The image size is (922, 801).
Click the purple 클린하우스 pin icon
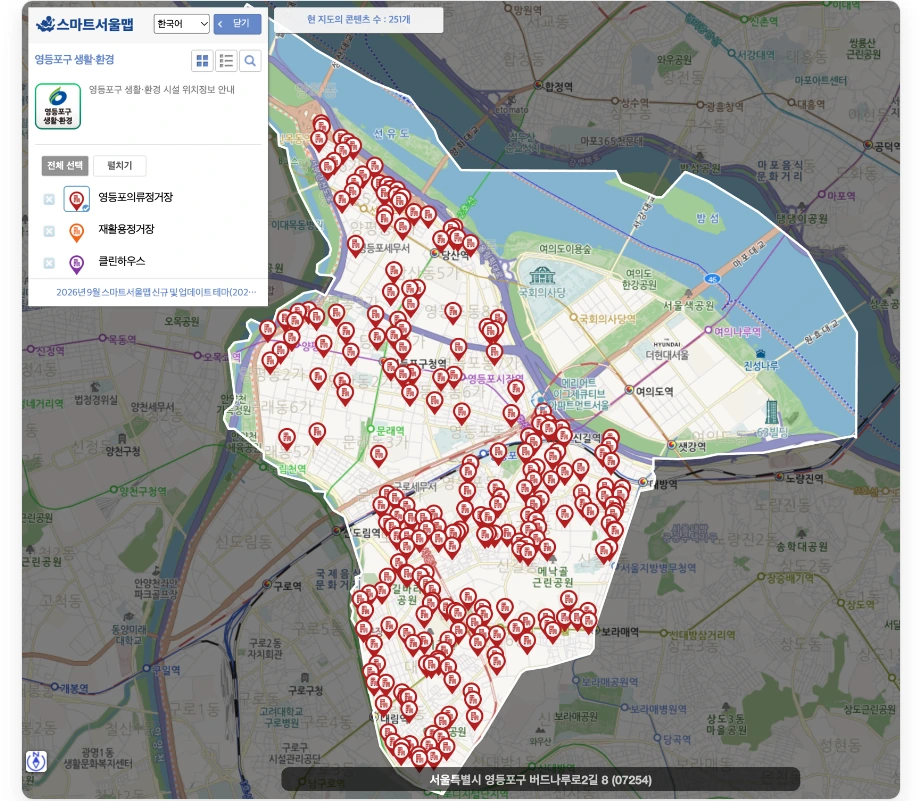click(76, 264)
